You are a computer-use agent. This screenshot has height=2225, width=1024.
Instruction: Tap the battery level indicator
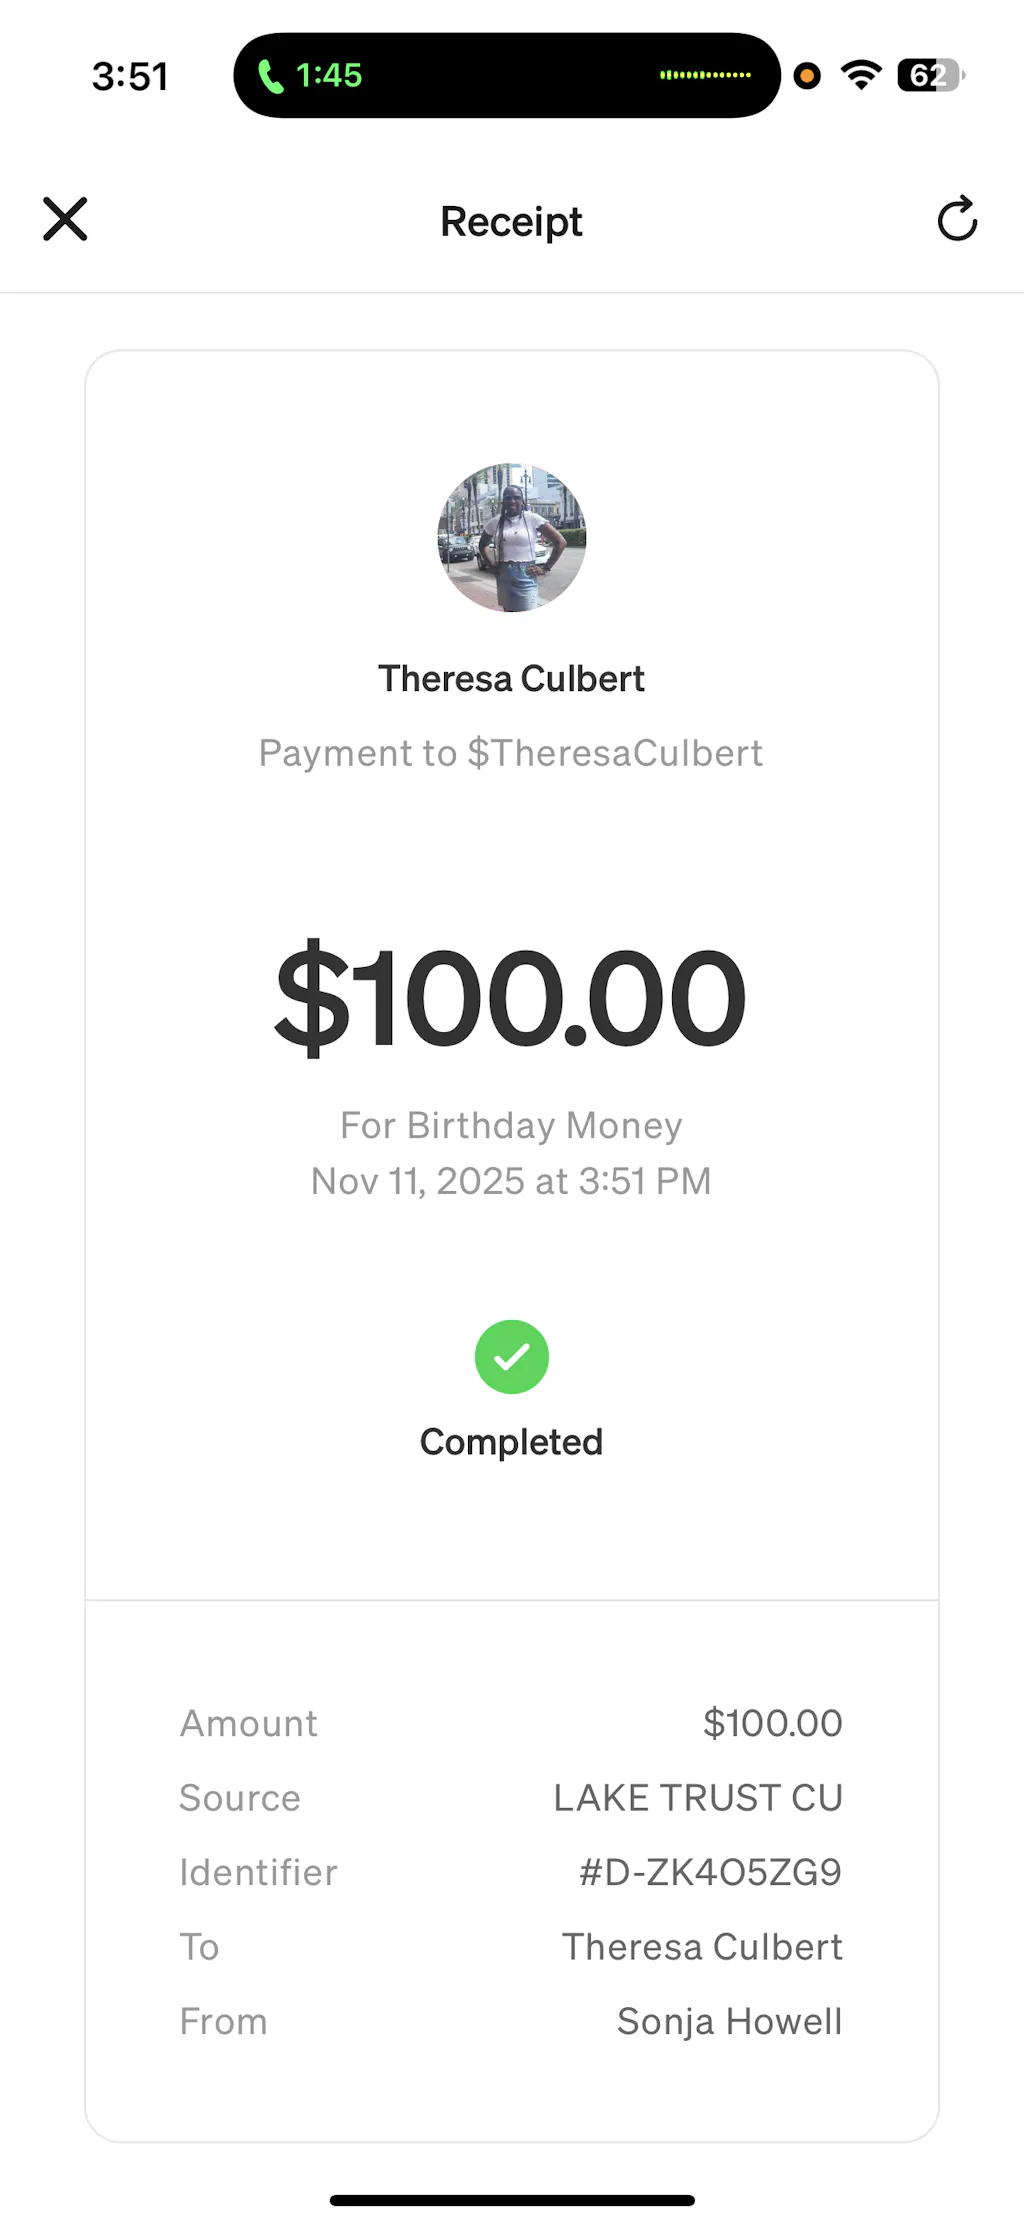(929, 75)
